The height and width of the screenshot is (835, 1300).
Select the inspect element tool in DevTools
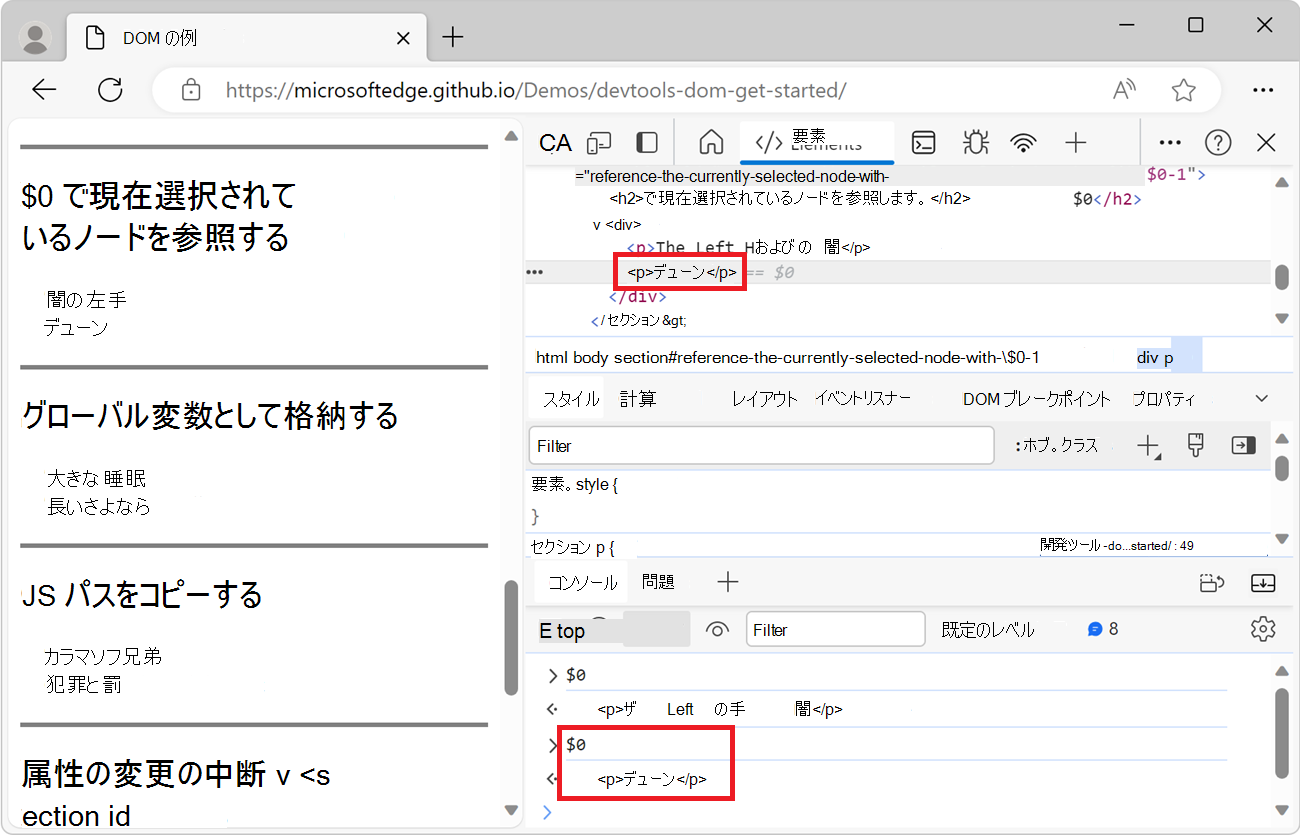(x=555, y=142)
